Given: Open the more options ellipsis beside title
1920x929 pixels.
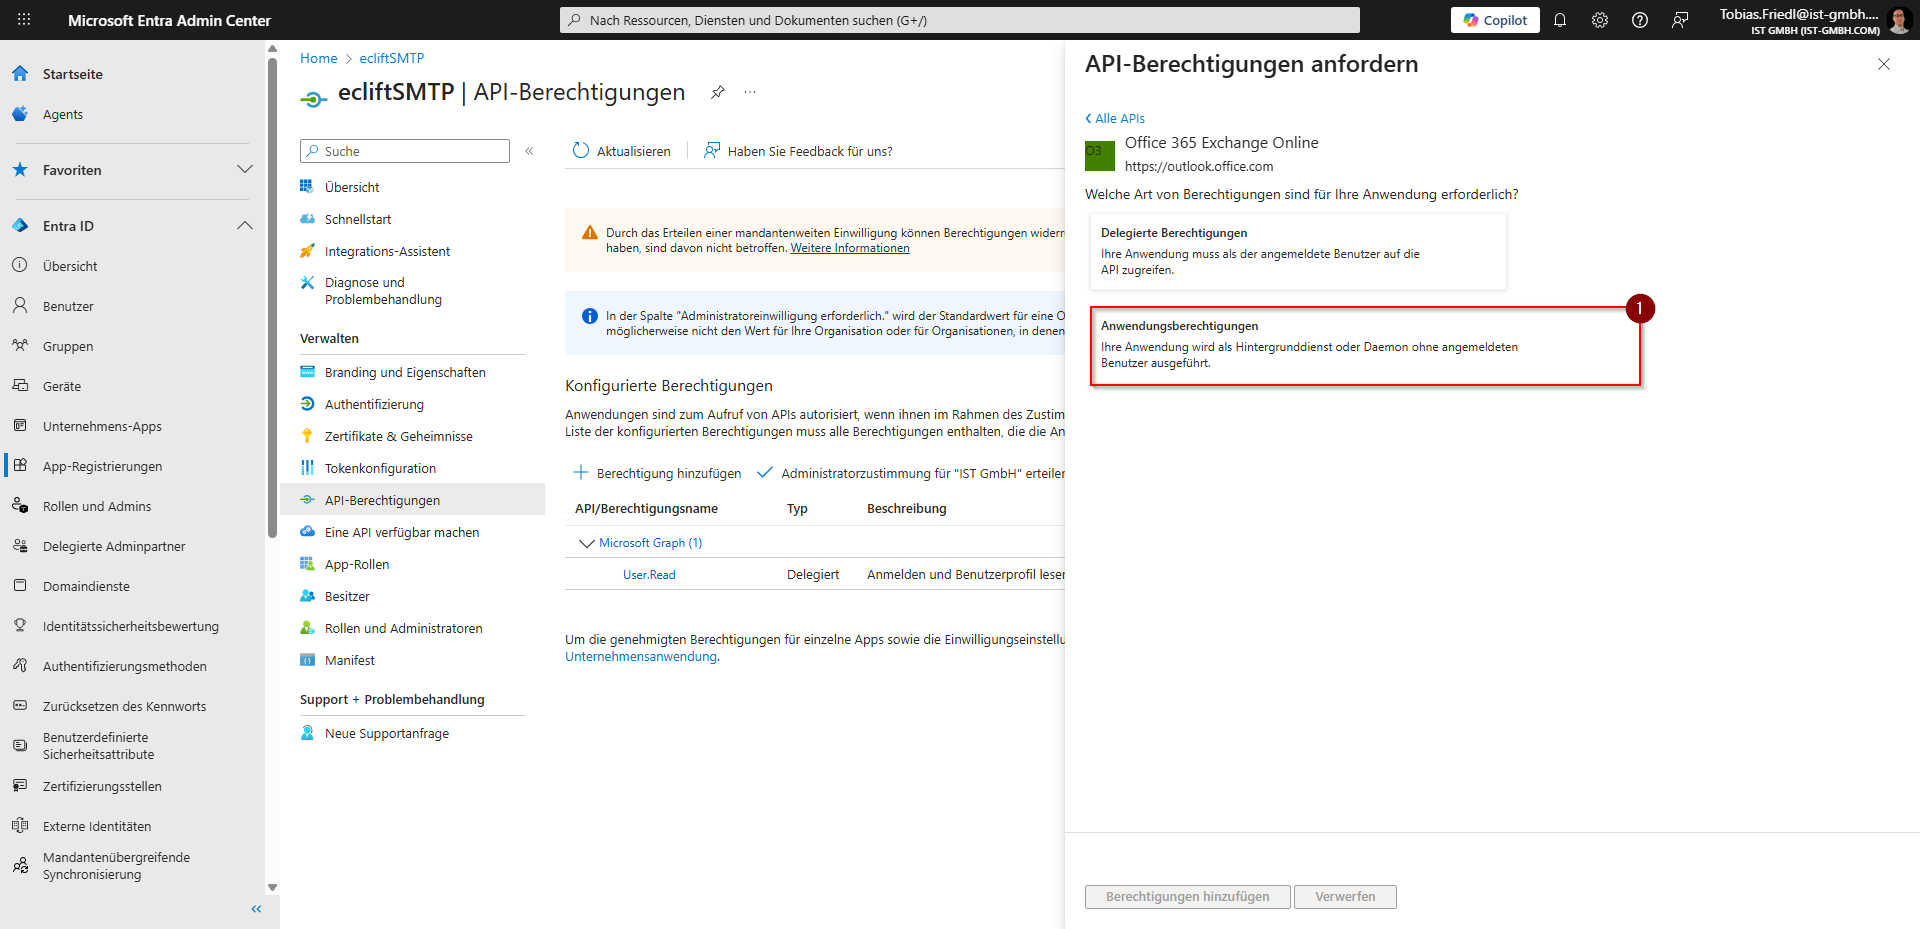Looking at the screenshot, I should [x=750, y=92].
